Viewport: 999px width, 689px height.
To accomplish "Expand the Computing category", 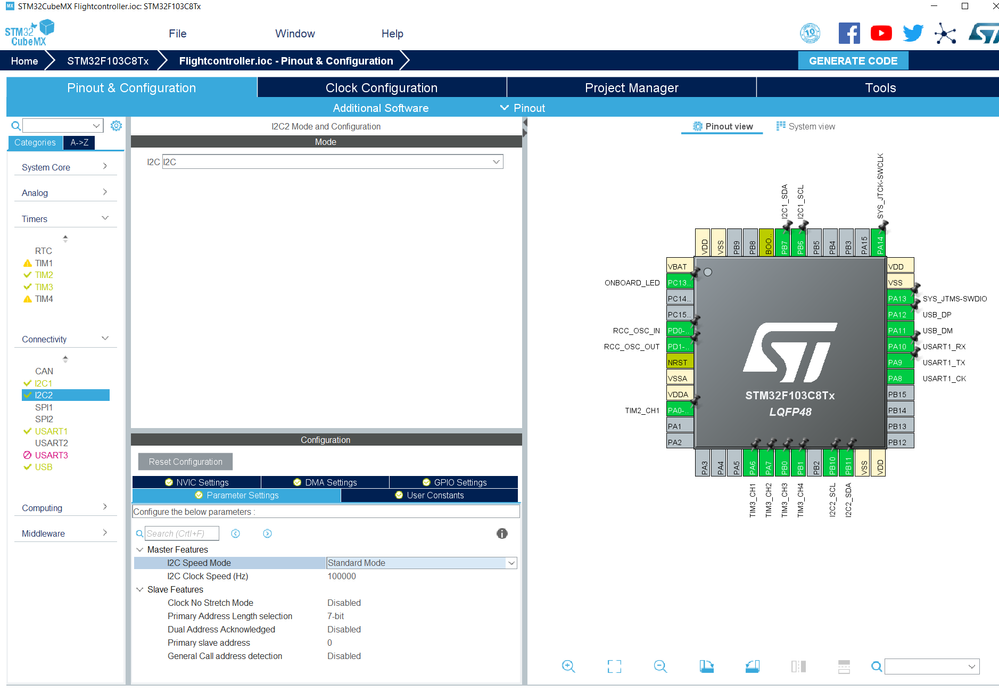I will click(64, 508).
